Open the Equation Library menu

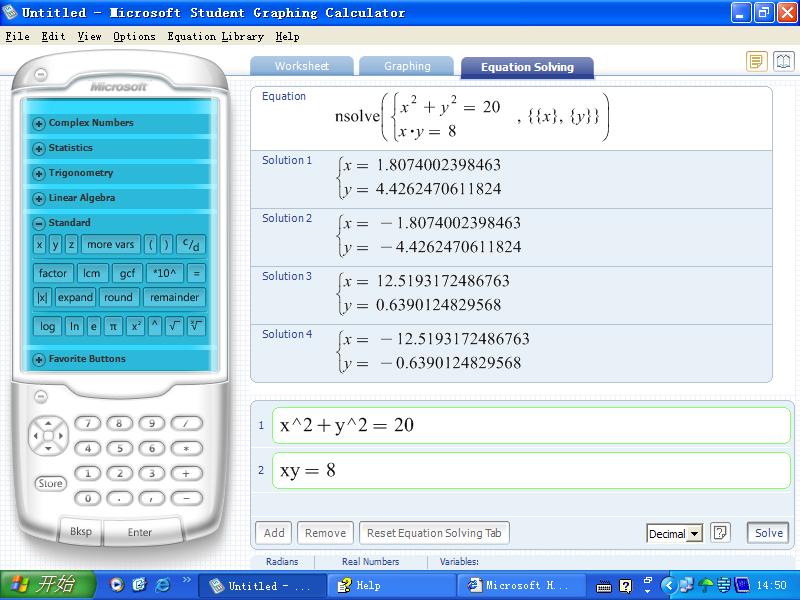(215, 37)
